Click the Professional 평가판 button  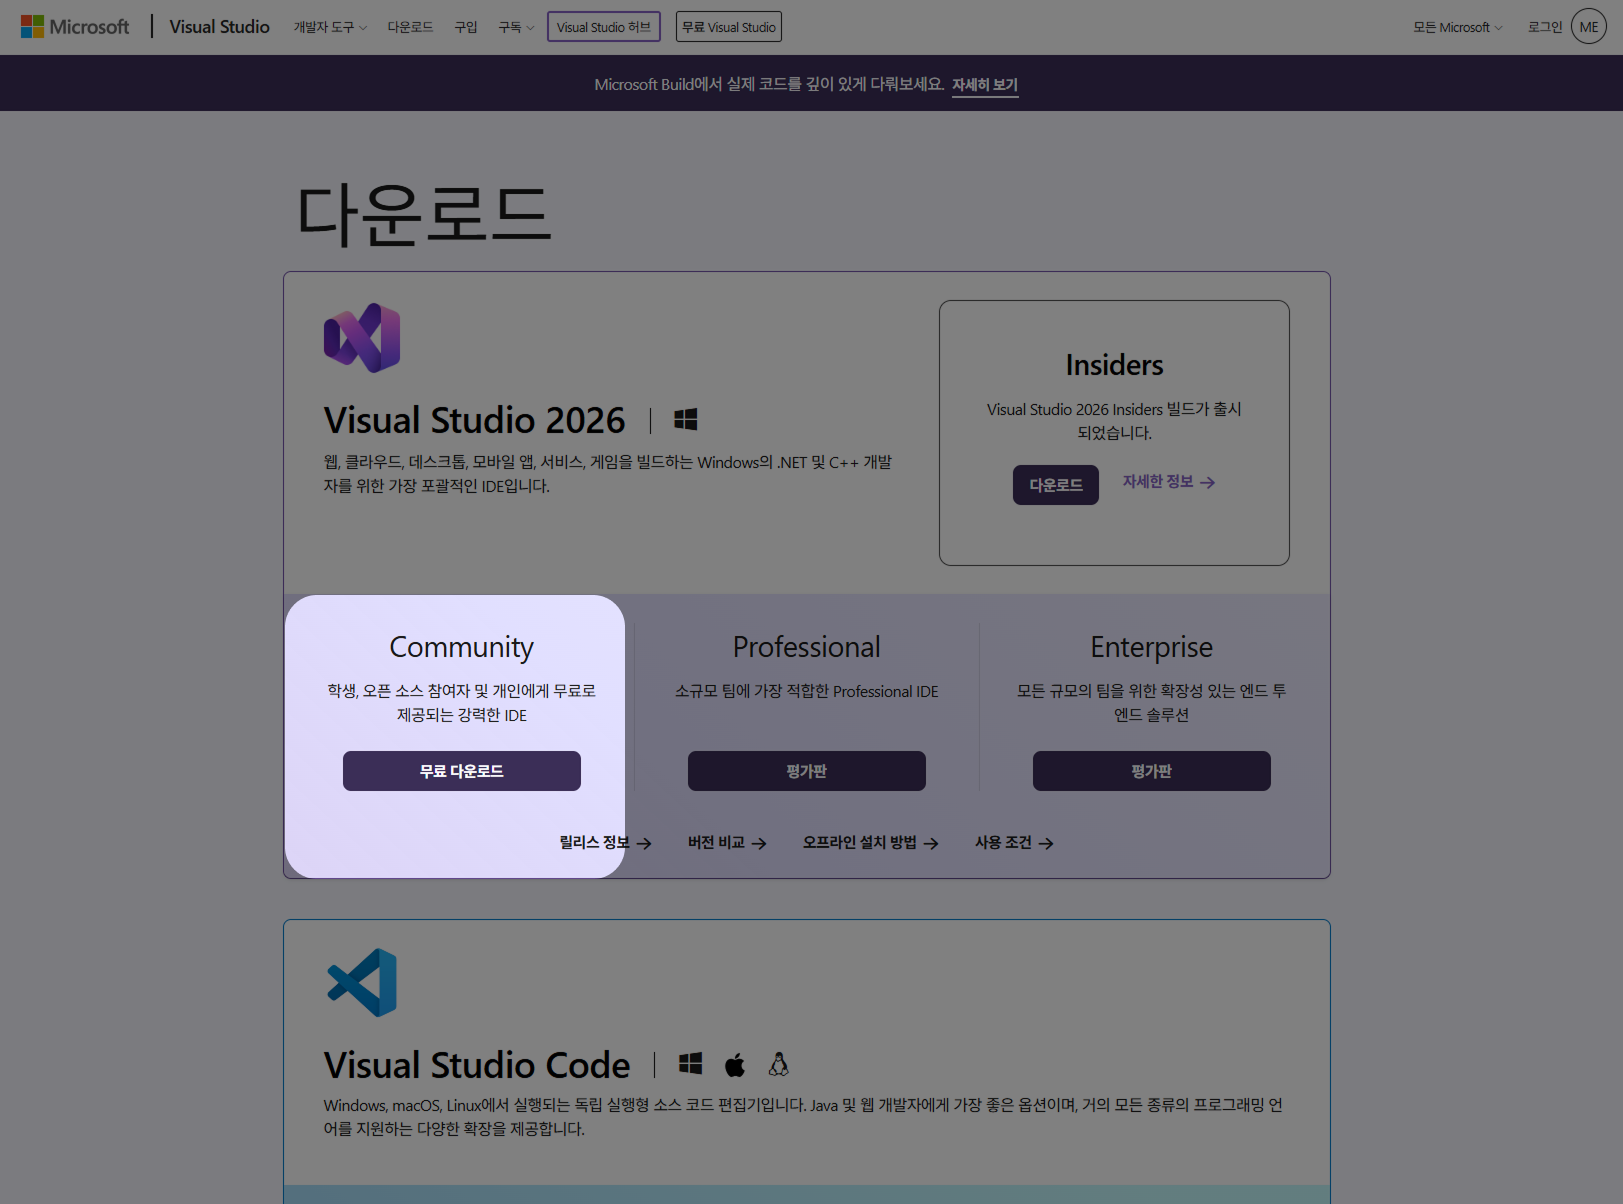click(x=807, y=771)
